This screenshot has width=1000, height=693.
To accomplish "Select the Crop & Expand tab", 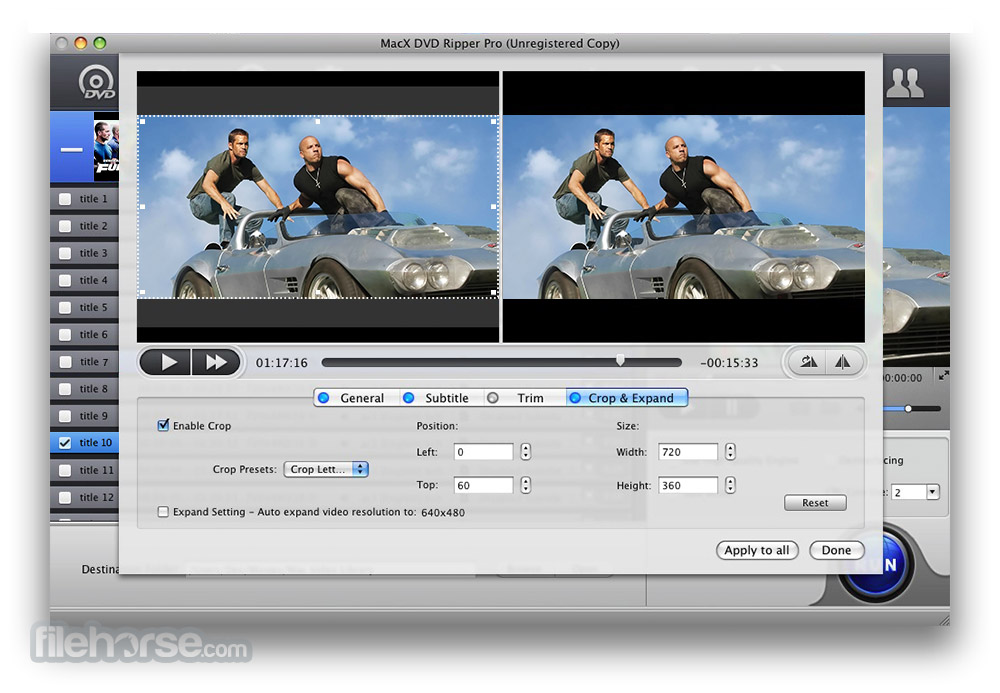I will click(x=627, y=398).
